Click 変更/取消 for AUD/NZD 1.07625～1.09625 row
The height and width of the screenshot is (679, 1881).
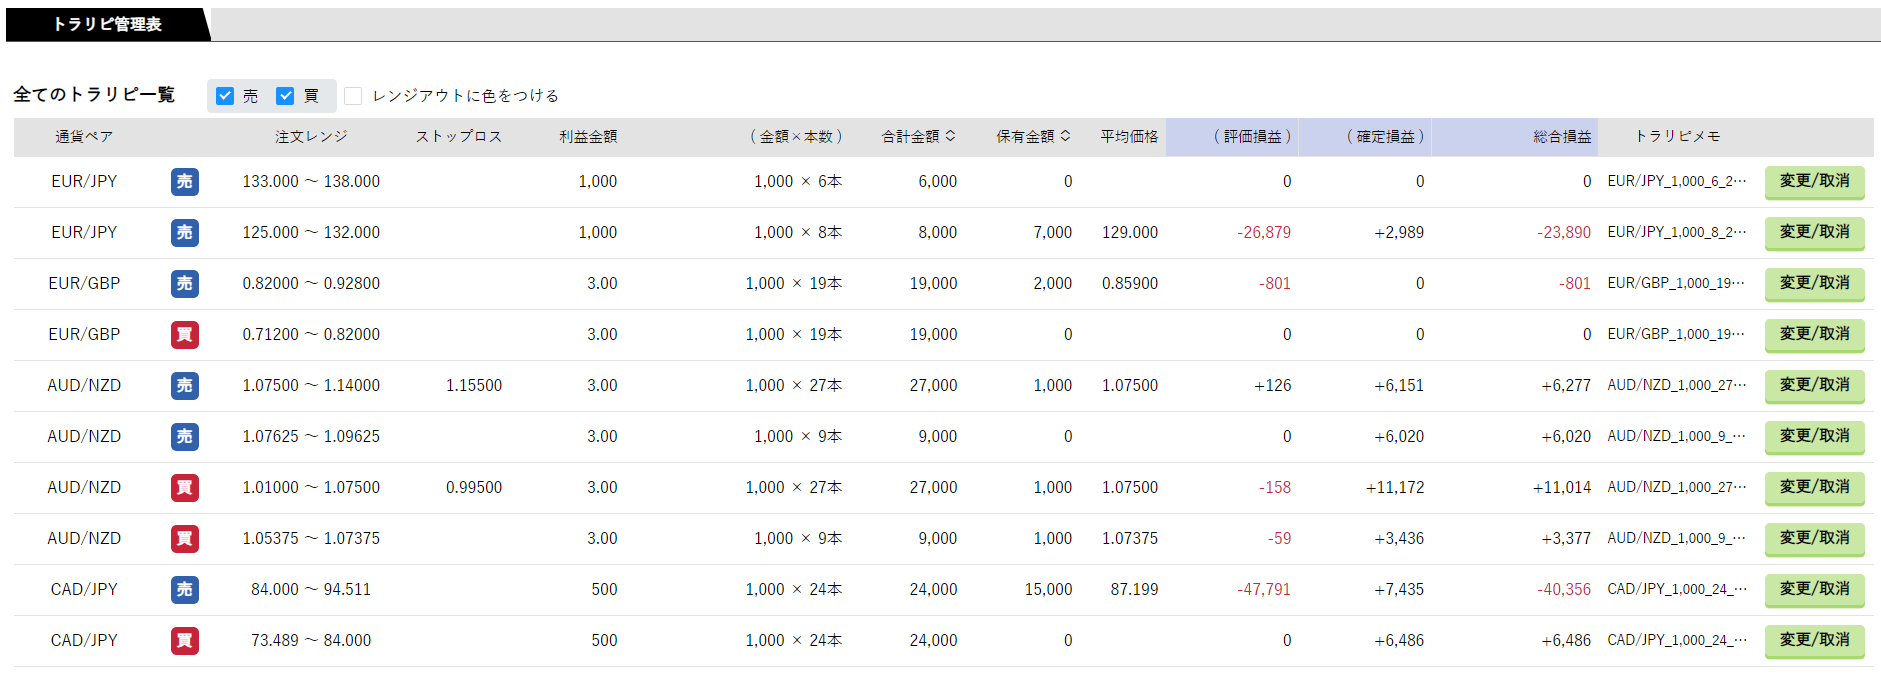1814,437
